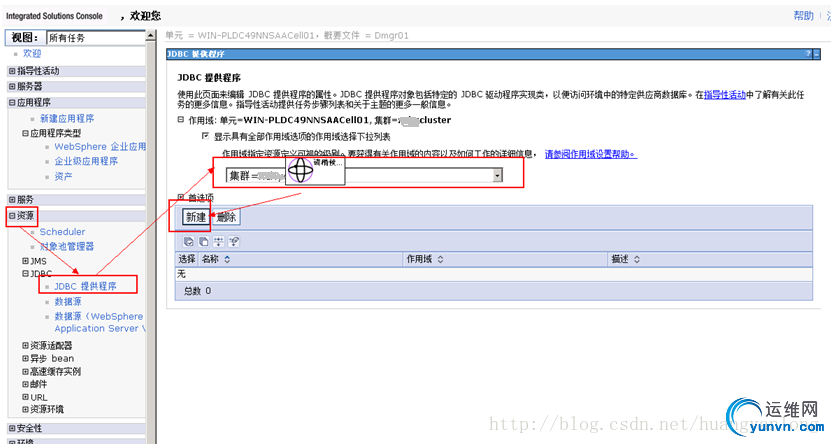The image size is (831, 444).
Task: Open the 资产 link
Action: pos(63,176)
